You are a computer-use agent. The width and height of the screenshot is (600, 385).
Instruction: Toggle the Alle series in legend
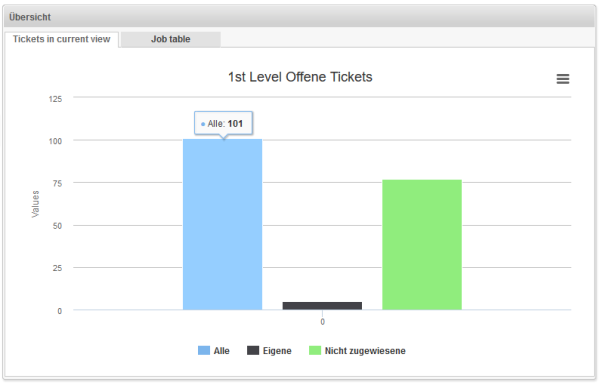214,351
